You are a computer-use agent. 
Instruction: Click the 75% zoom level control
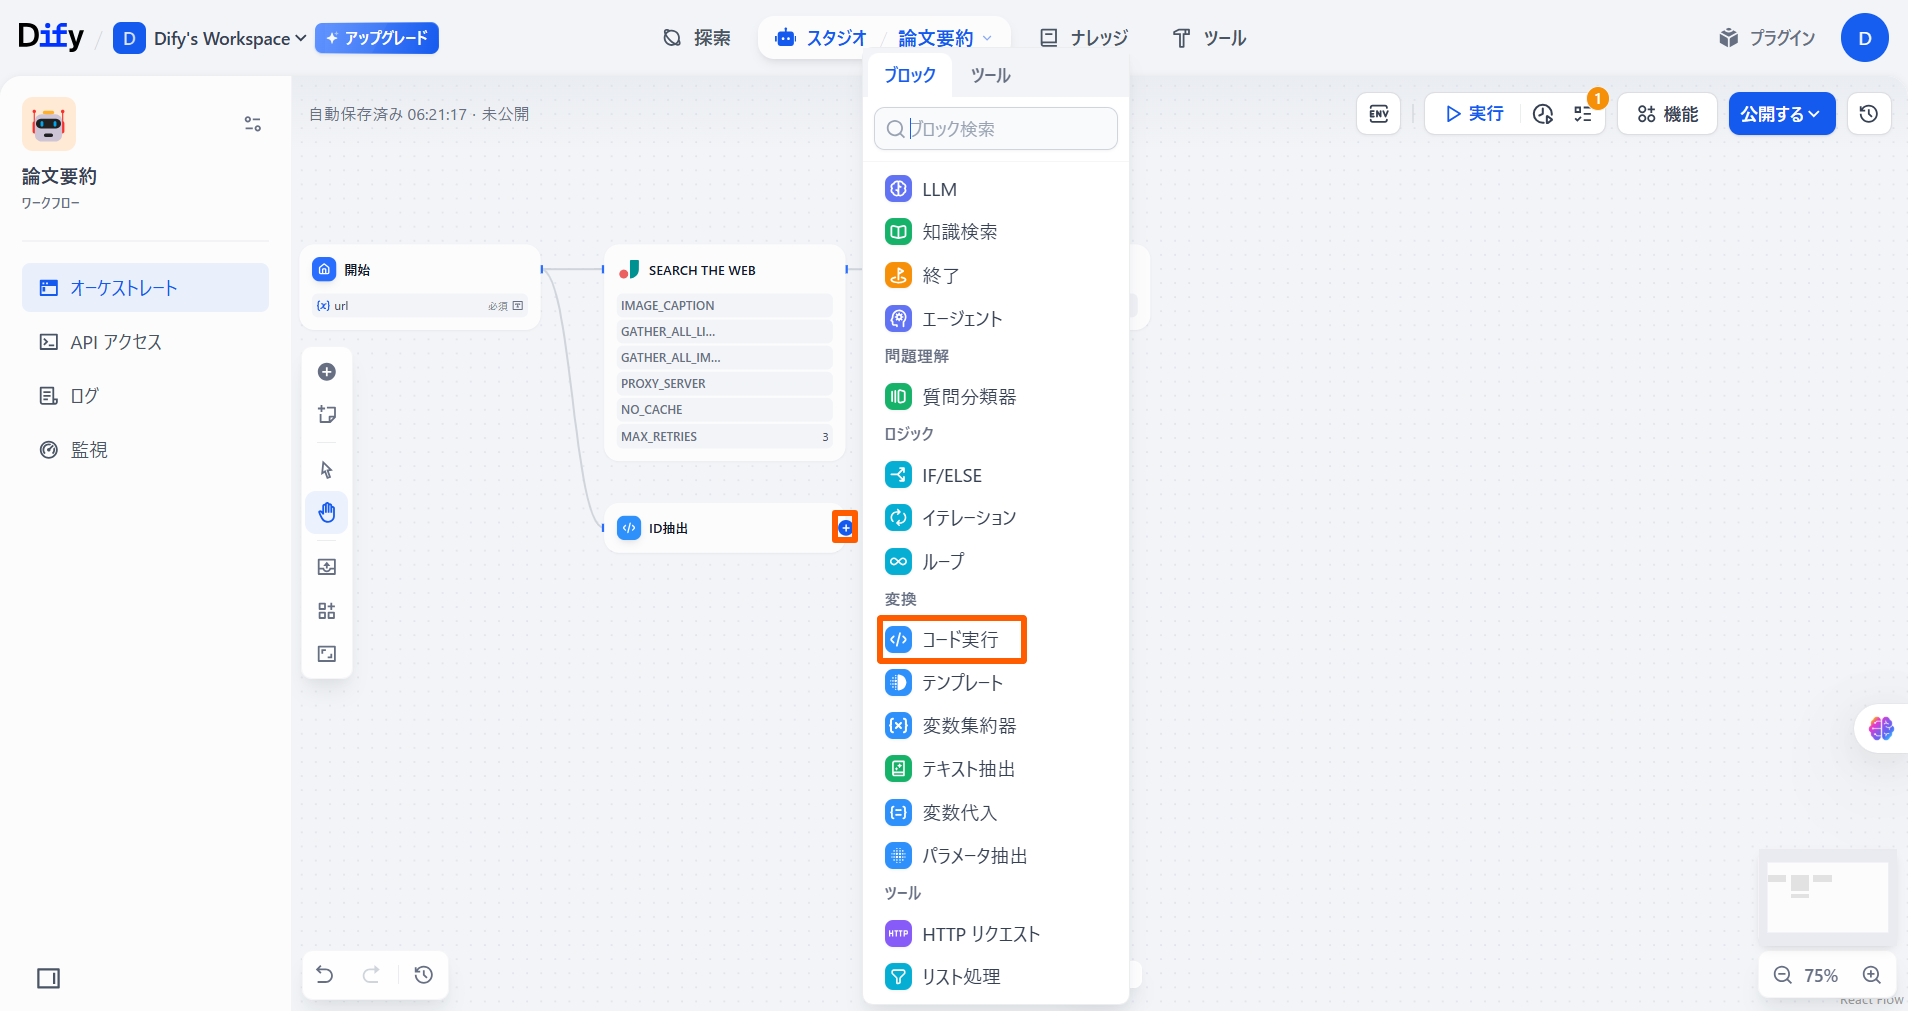click(1820, 975)
